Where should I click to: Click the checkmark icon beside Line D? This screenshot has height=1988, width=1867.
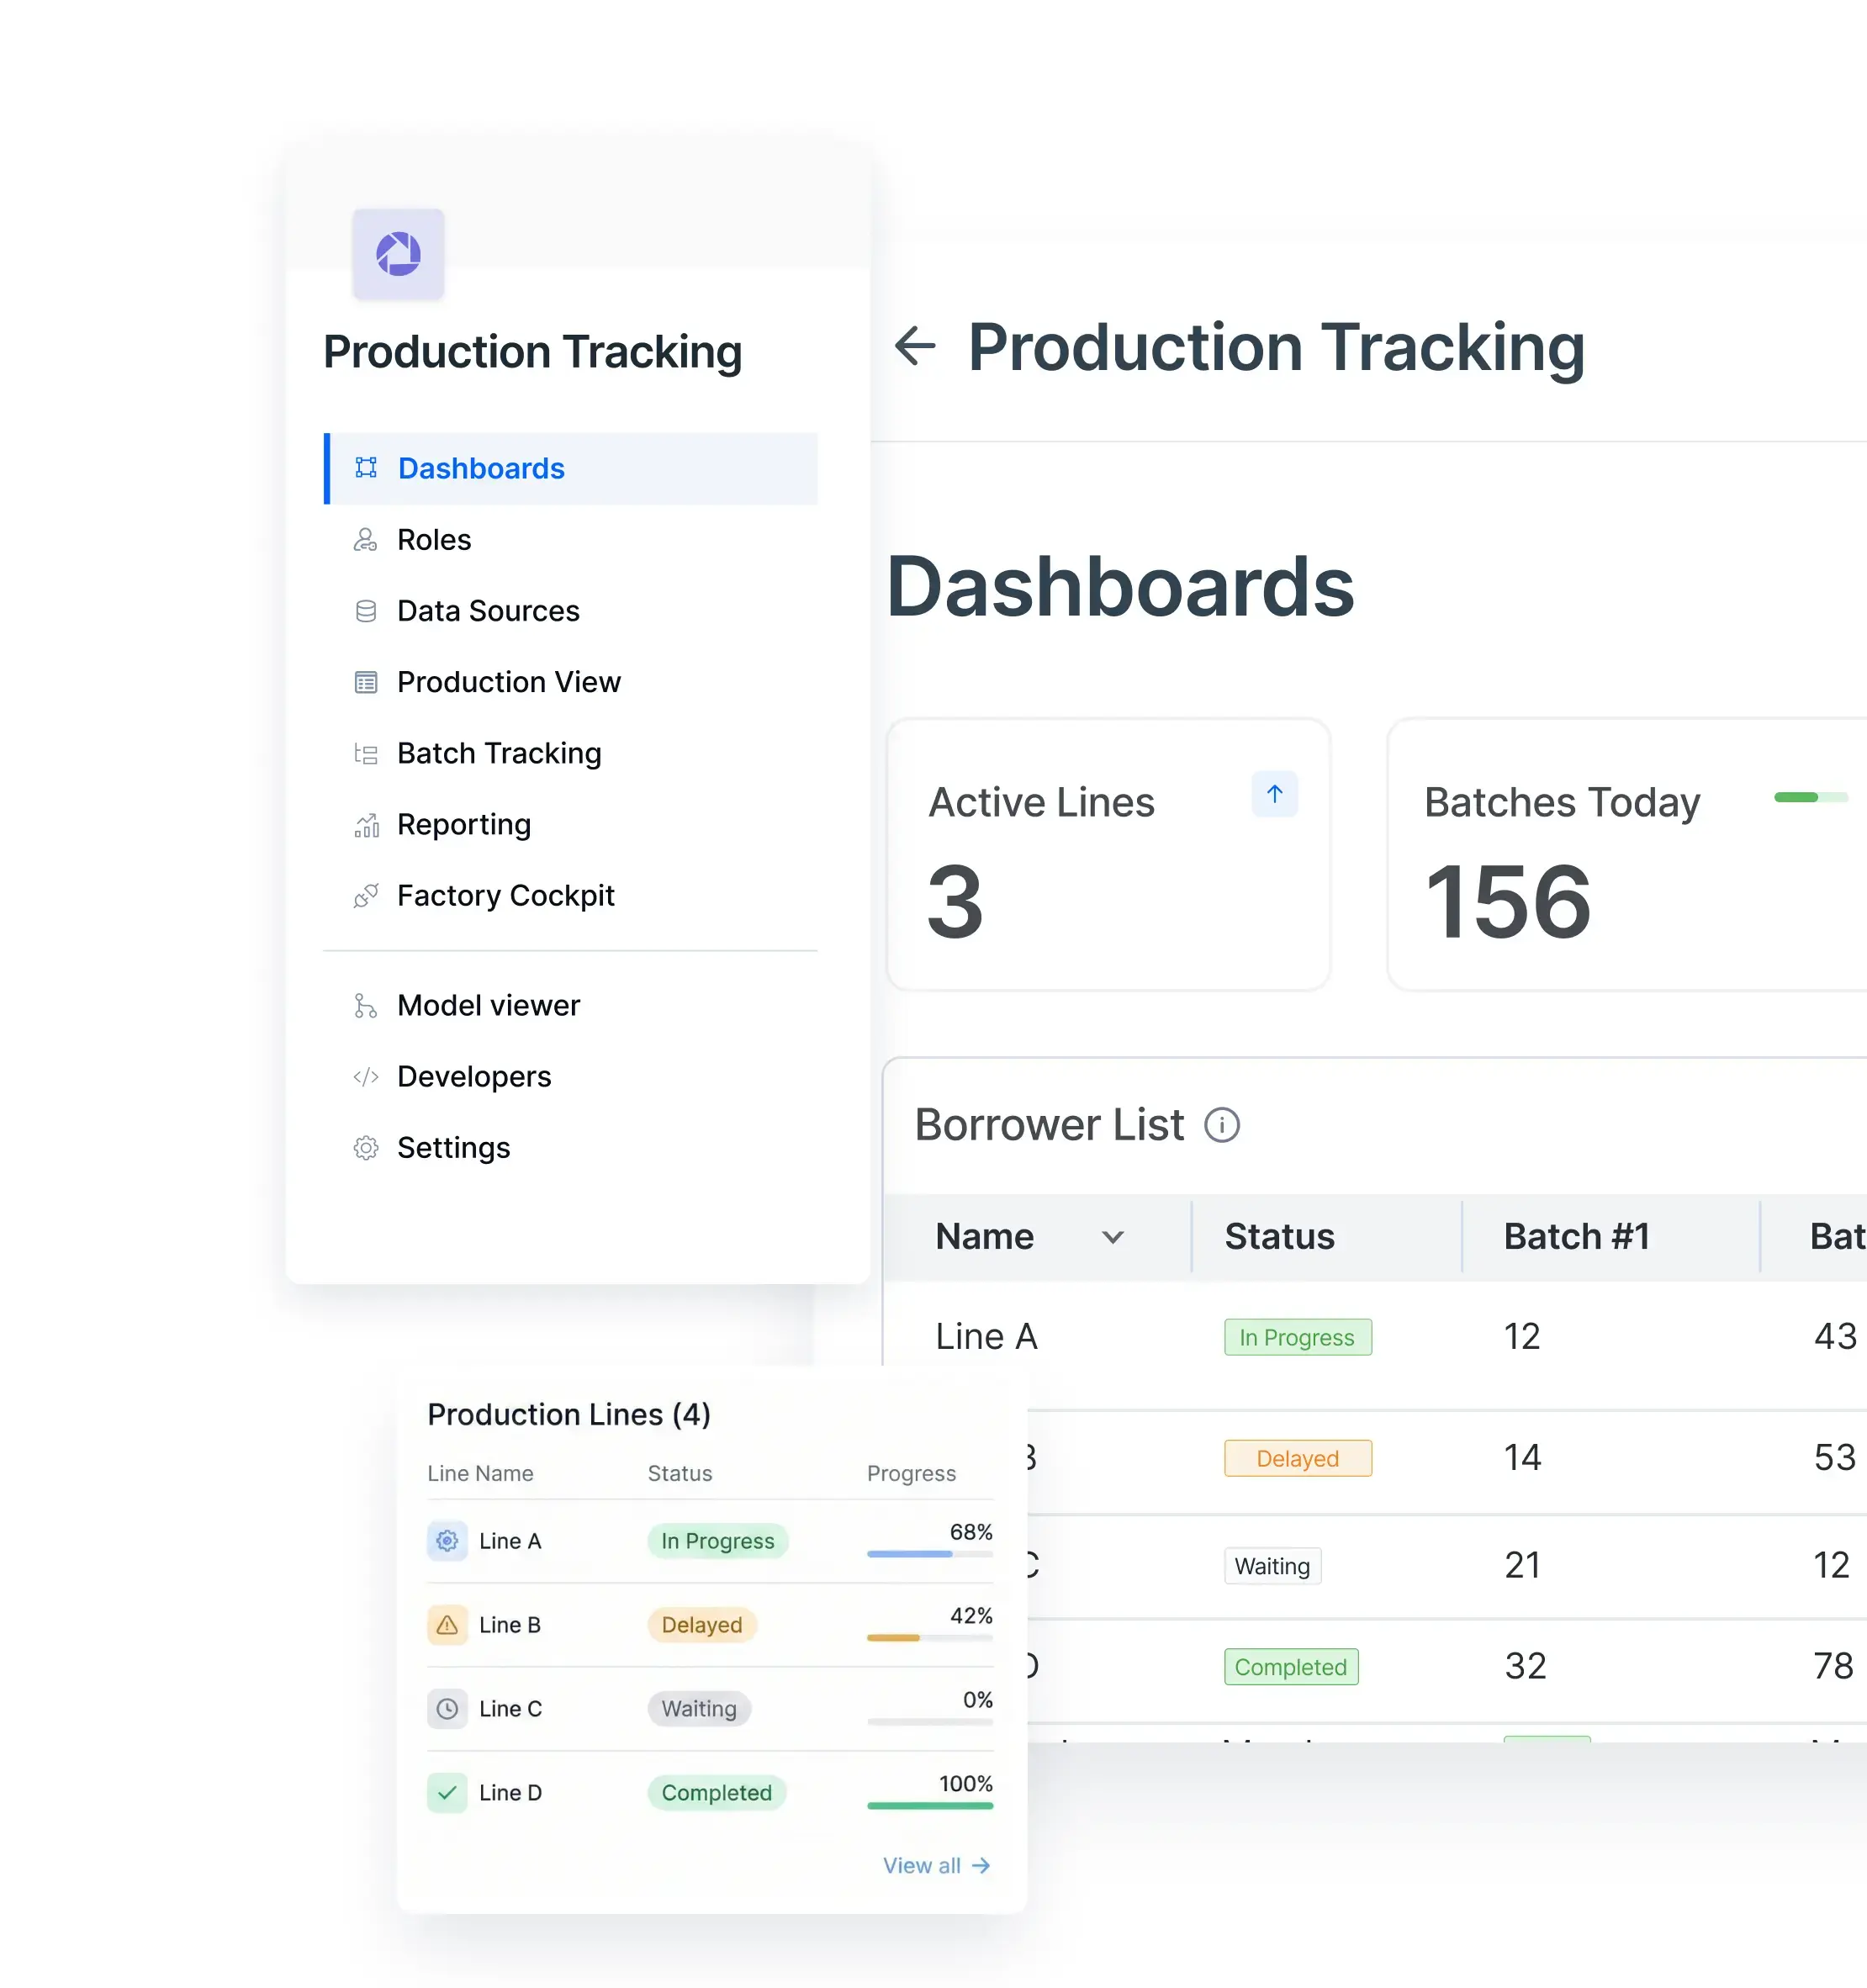coord(447,1792)
